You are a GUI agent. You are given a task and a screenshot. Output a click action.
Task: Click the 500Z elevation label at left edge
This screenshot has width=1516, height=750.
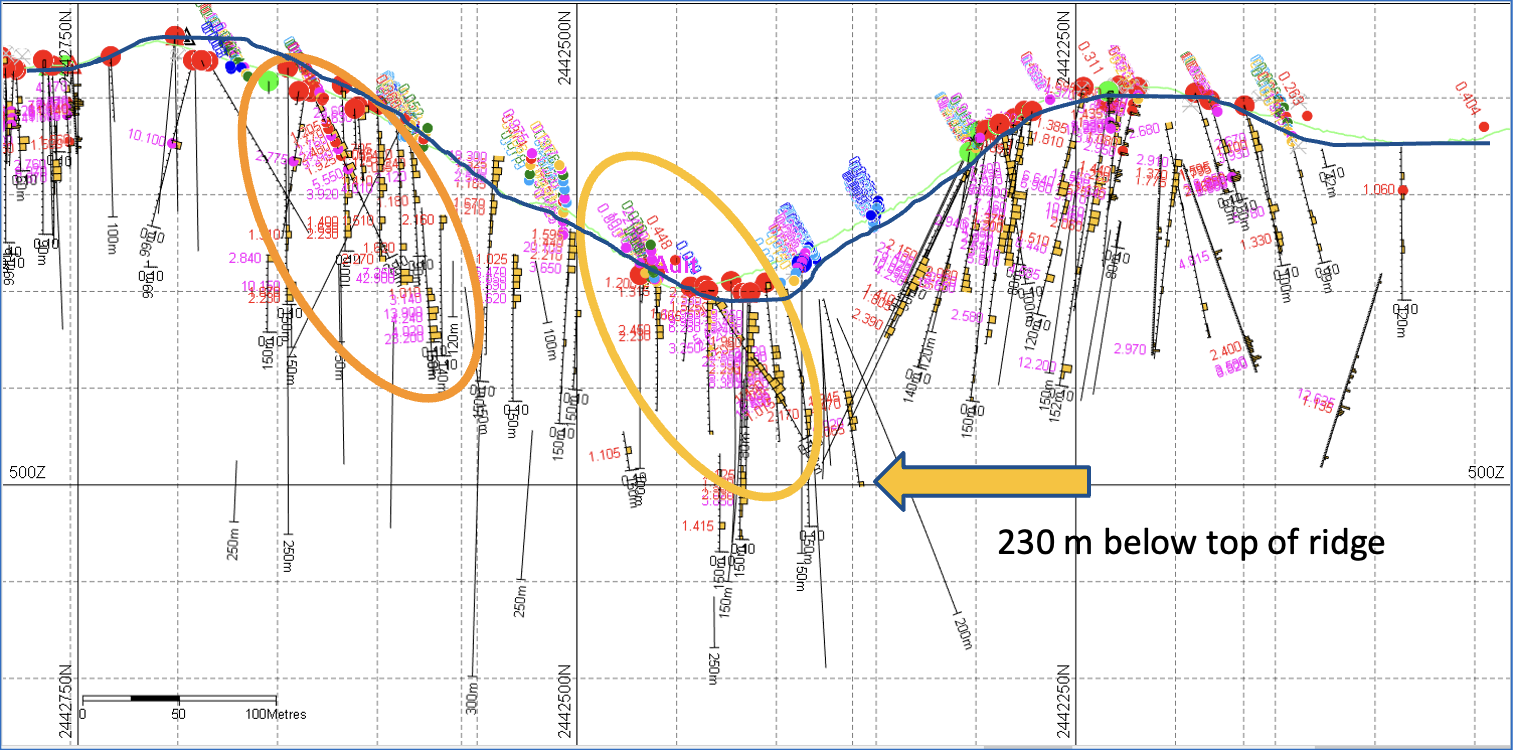coord(26,472)
